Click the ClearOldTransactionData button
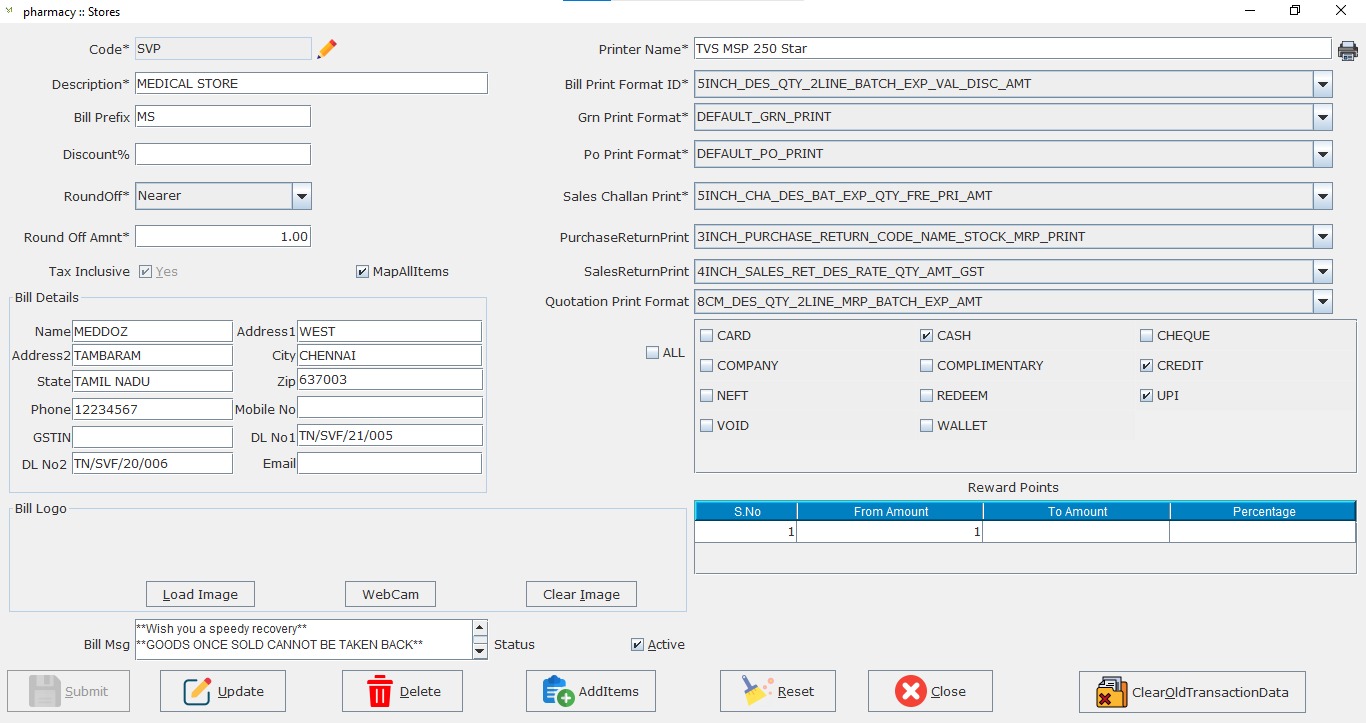Screen dimensions: 1366x723 (x=1192, y=692)
